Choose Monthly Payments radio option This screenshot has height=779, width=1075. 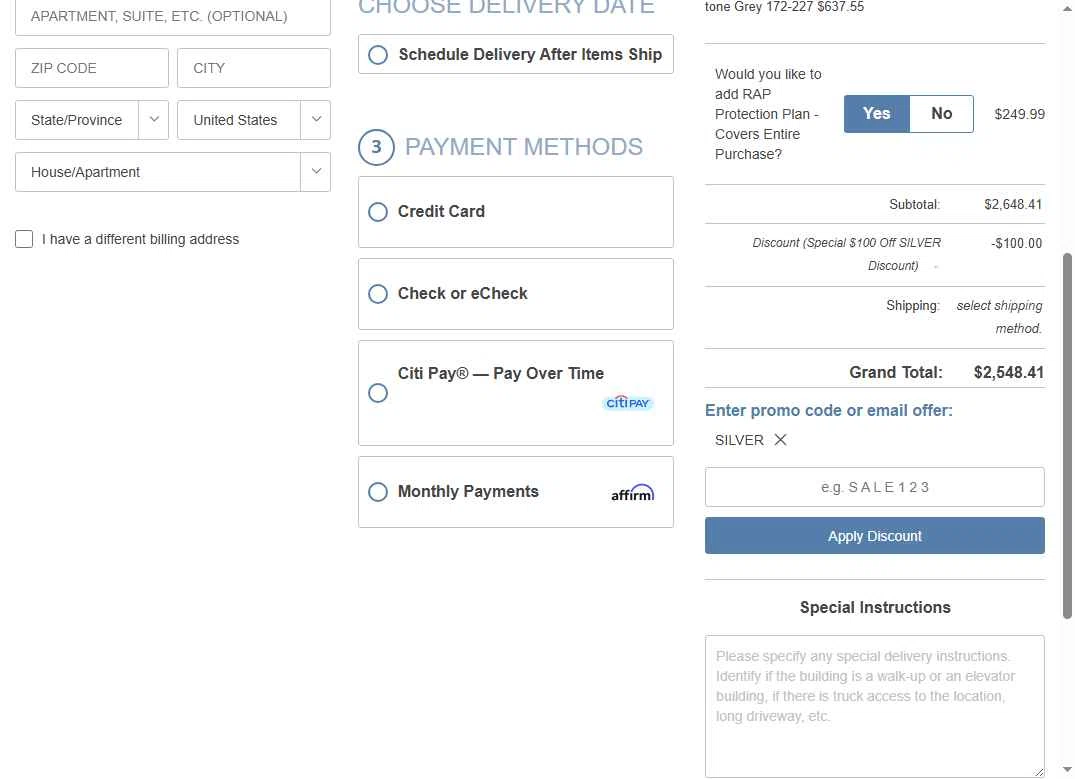tap(378, 492)
